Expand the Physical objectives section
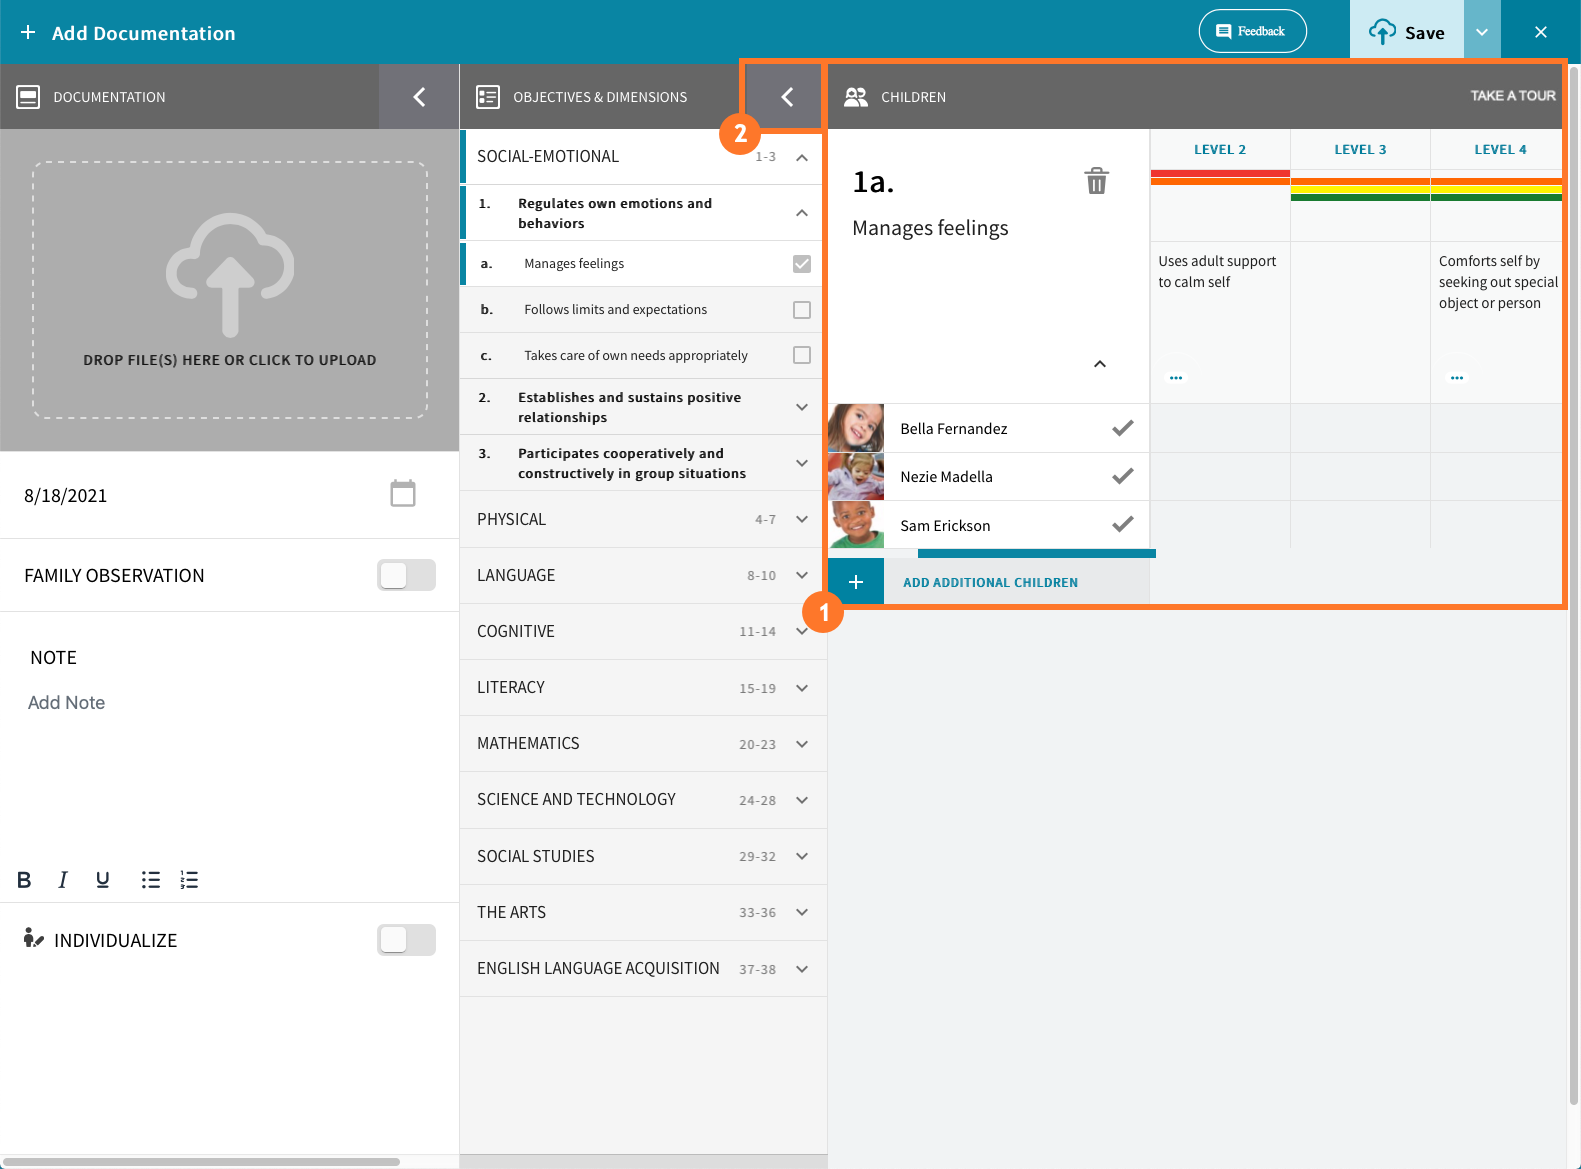The height and width of the screenshot is (1169, 1581). 801,519
